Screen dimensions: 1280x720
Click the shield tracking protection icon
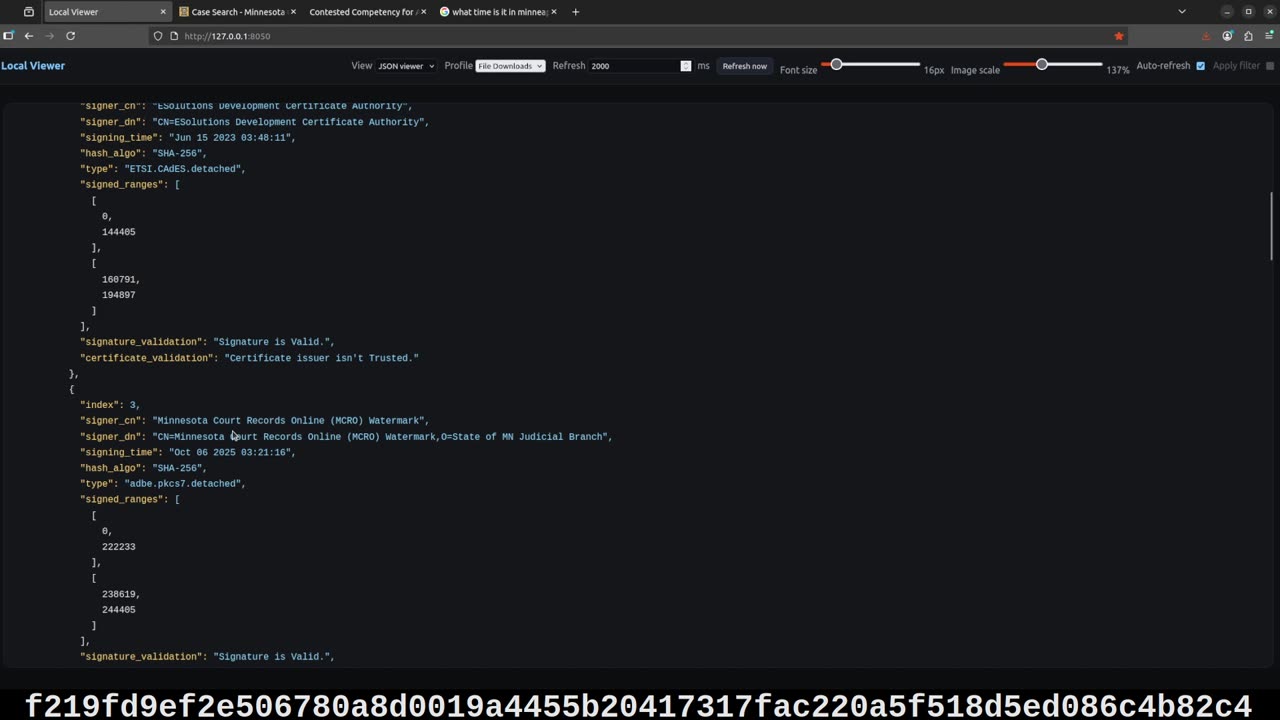point(158,36)
